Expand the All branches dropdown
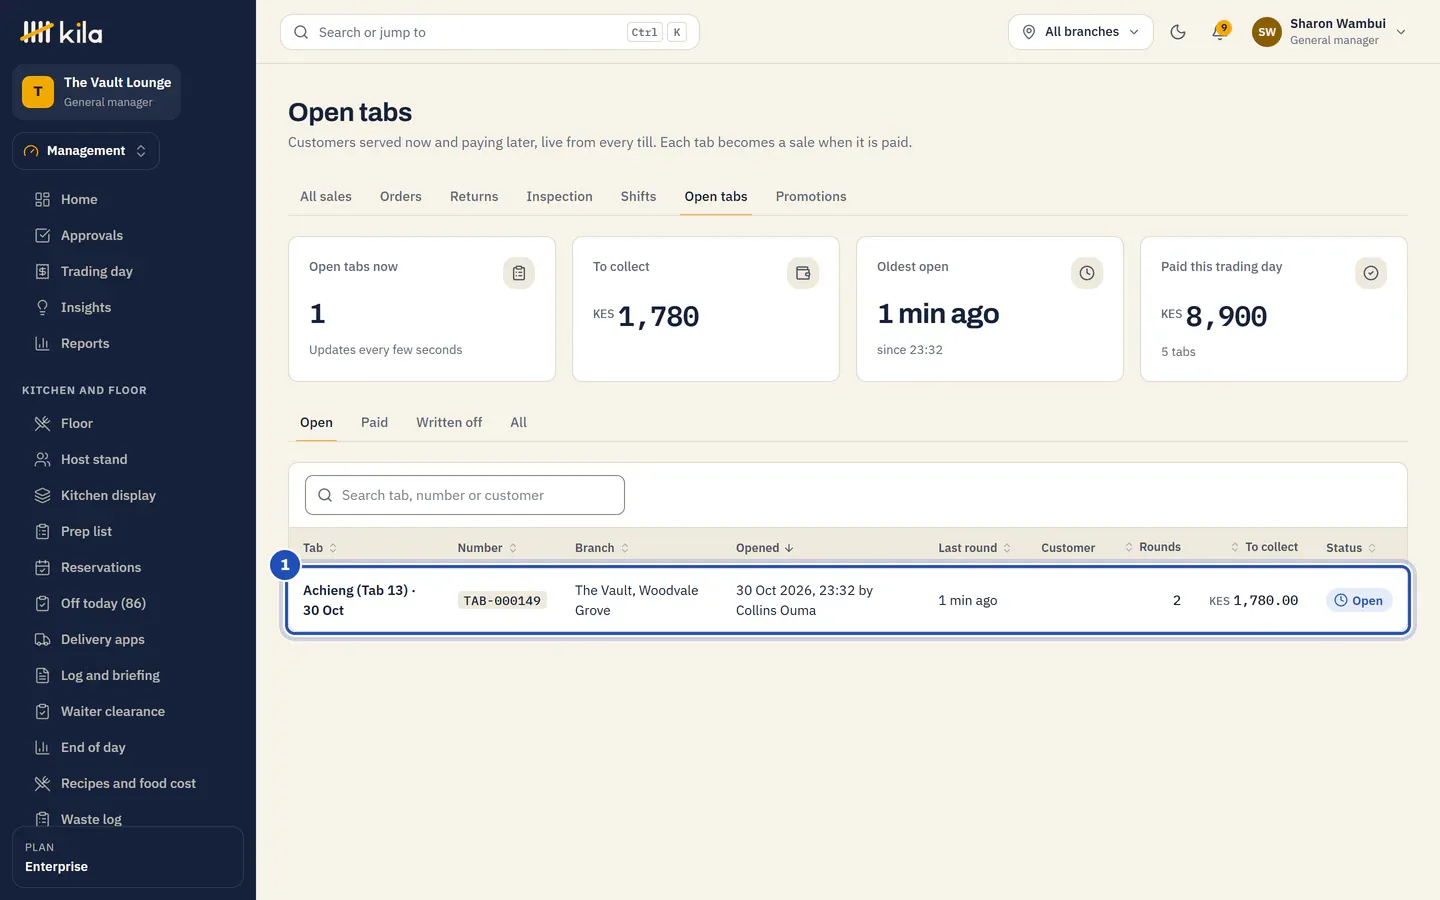1440x900 pixels. pos(1080,32)
